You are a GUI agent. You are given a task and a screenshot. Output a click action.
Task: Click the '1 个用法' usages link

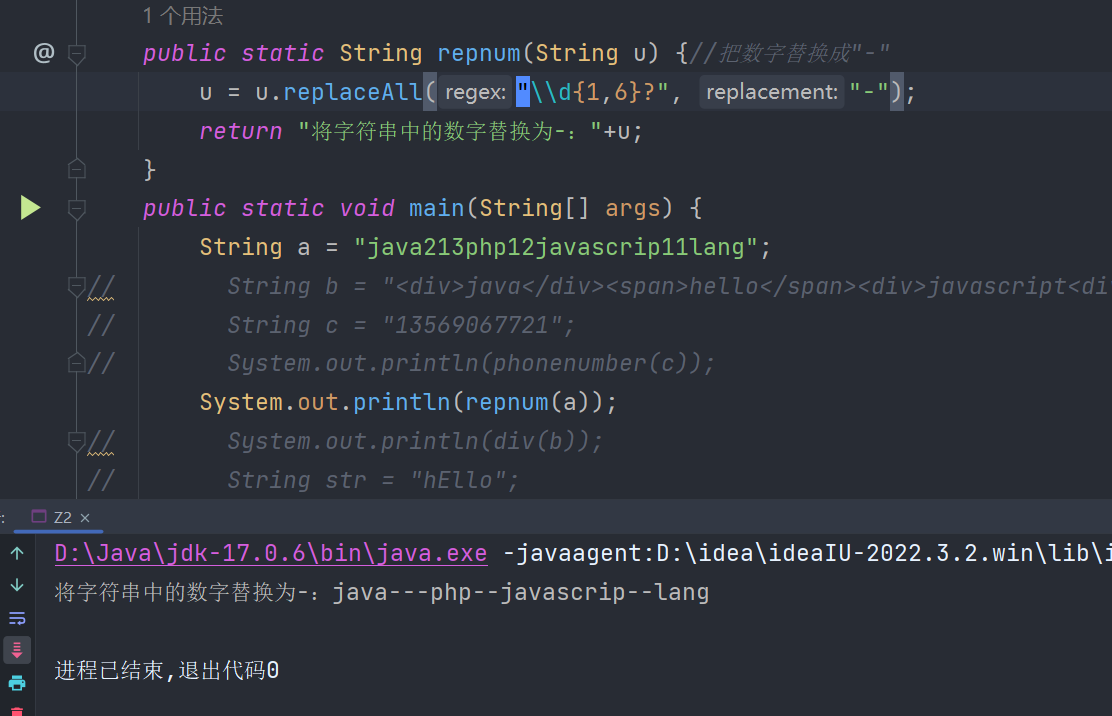click(x=184, y=15)
